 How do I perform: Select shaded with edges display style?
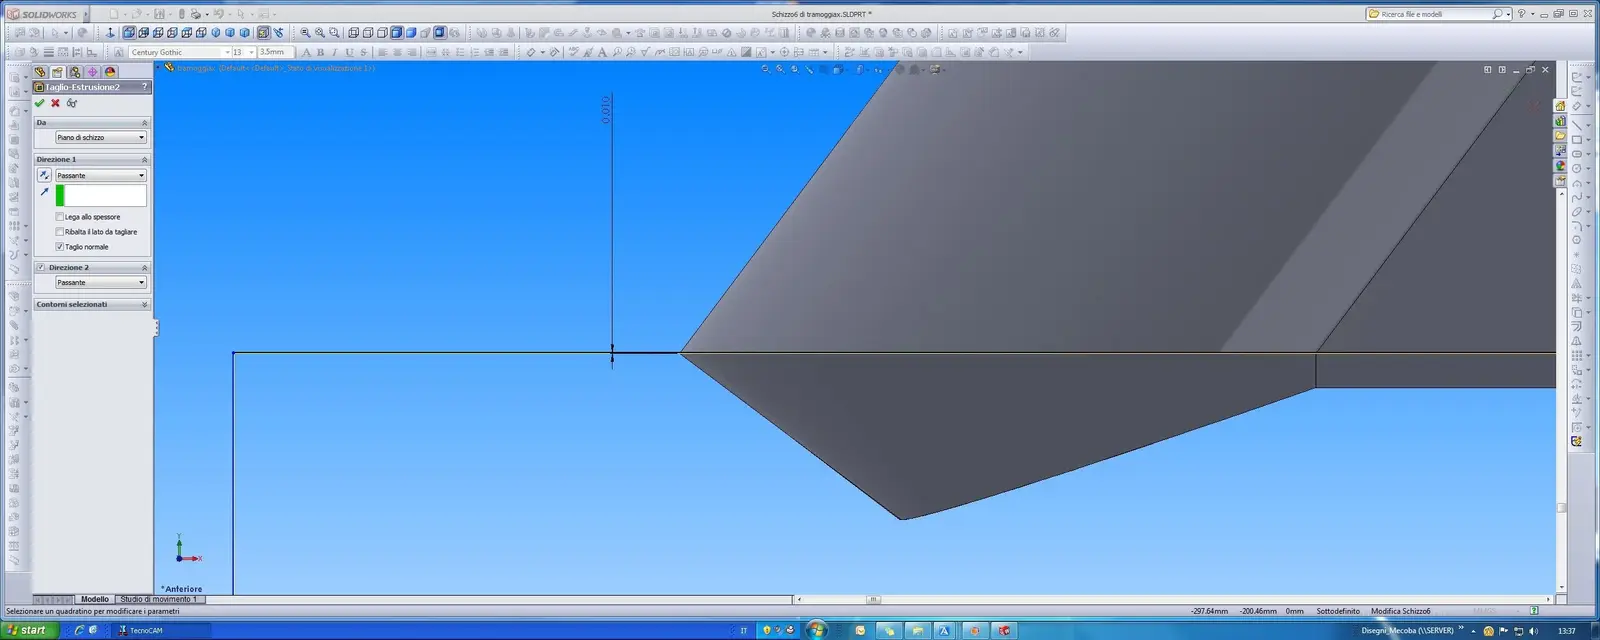point(397,33)
